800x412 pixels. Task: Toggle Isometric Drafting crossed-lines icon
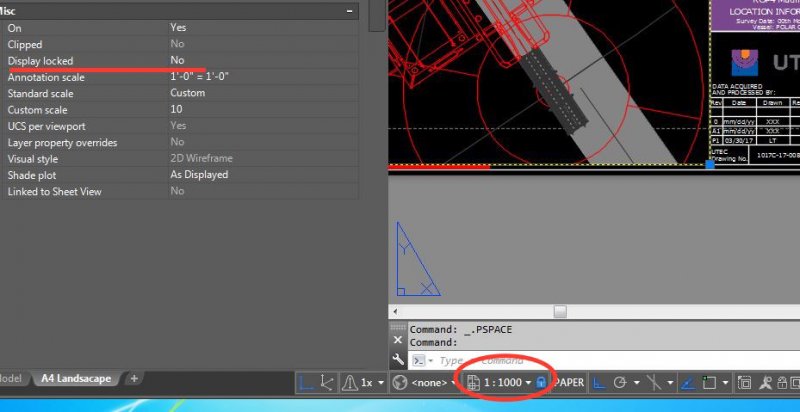(x=653, y=382)
